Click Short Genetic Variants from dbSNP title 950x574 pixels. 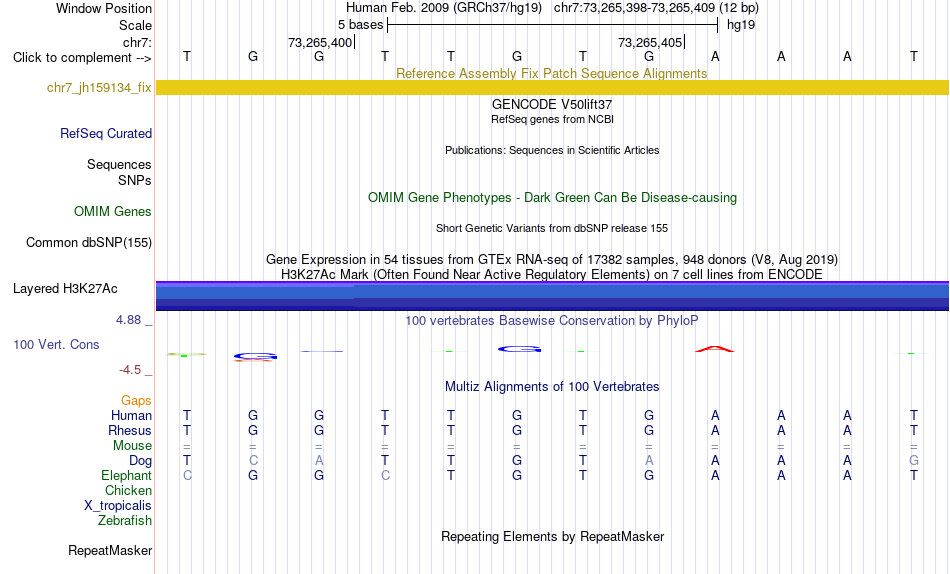click(x=552, y=229)
